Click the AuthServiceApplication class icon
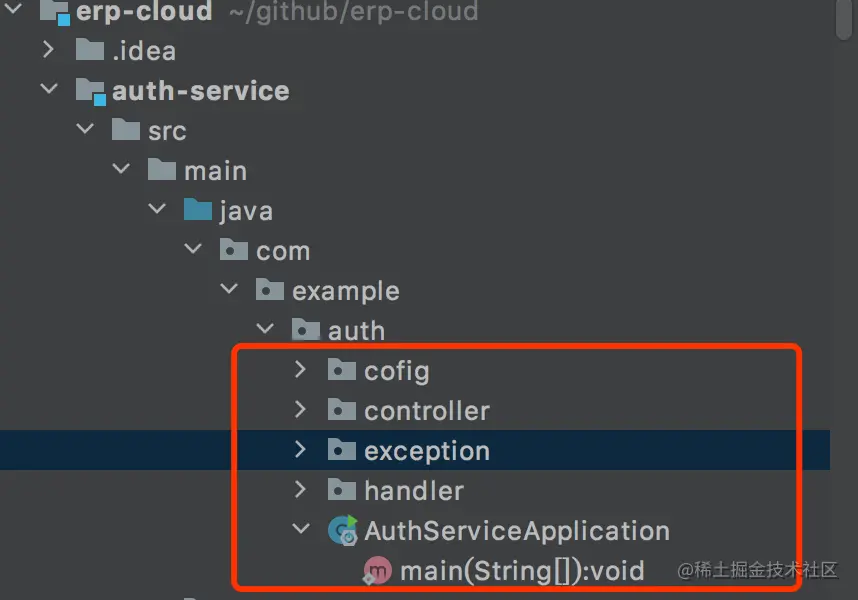 coord(343,530)
